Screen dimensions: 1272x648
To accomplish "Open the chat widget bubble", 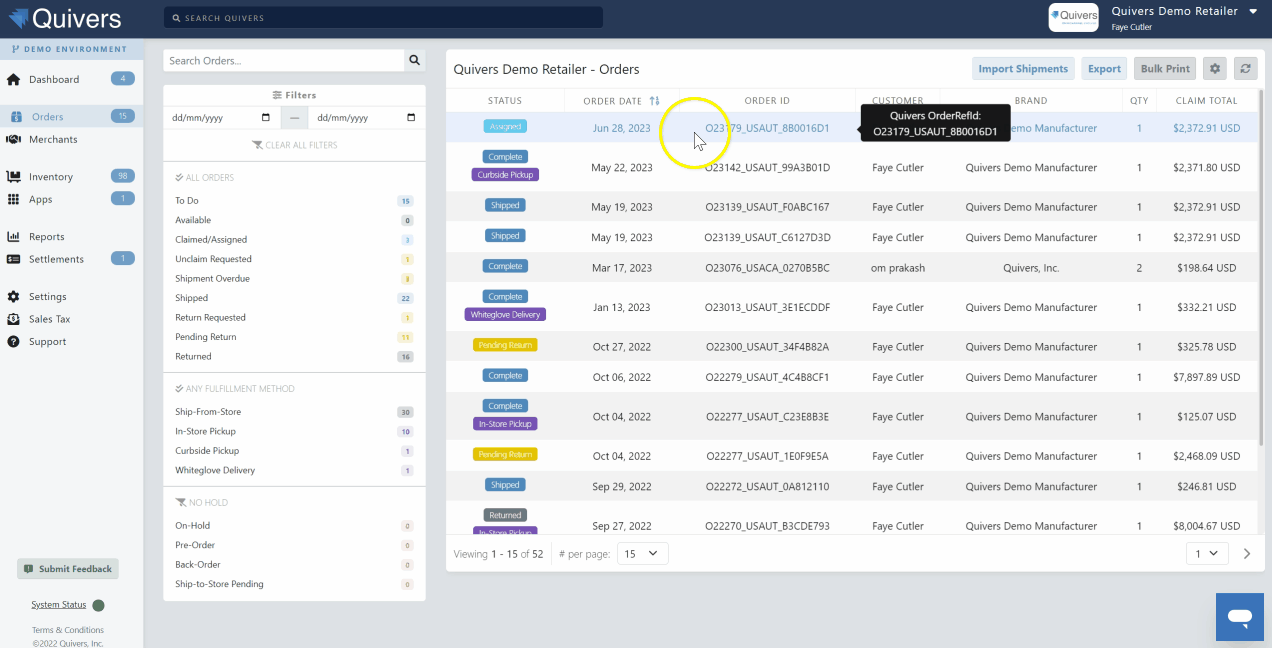I will click(1240, 617).
